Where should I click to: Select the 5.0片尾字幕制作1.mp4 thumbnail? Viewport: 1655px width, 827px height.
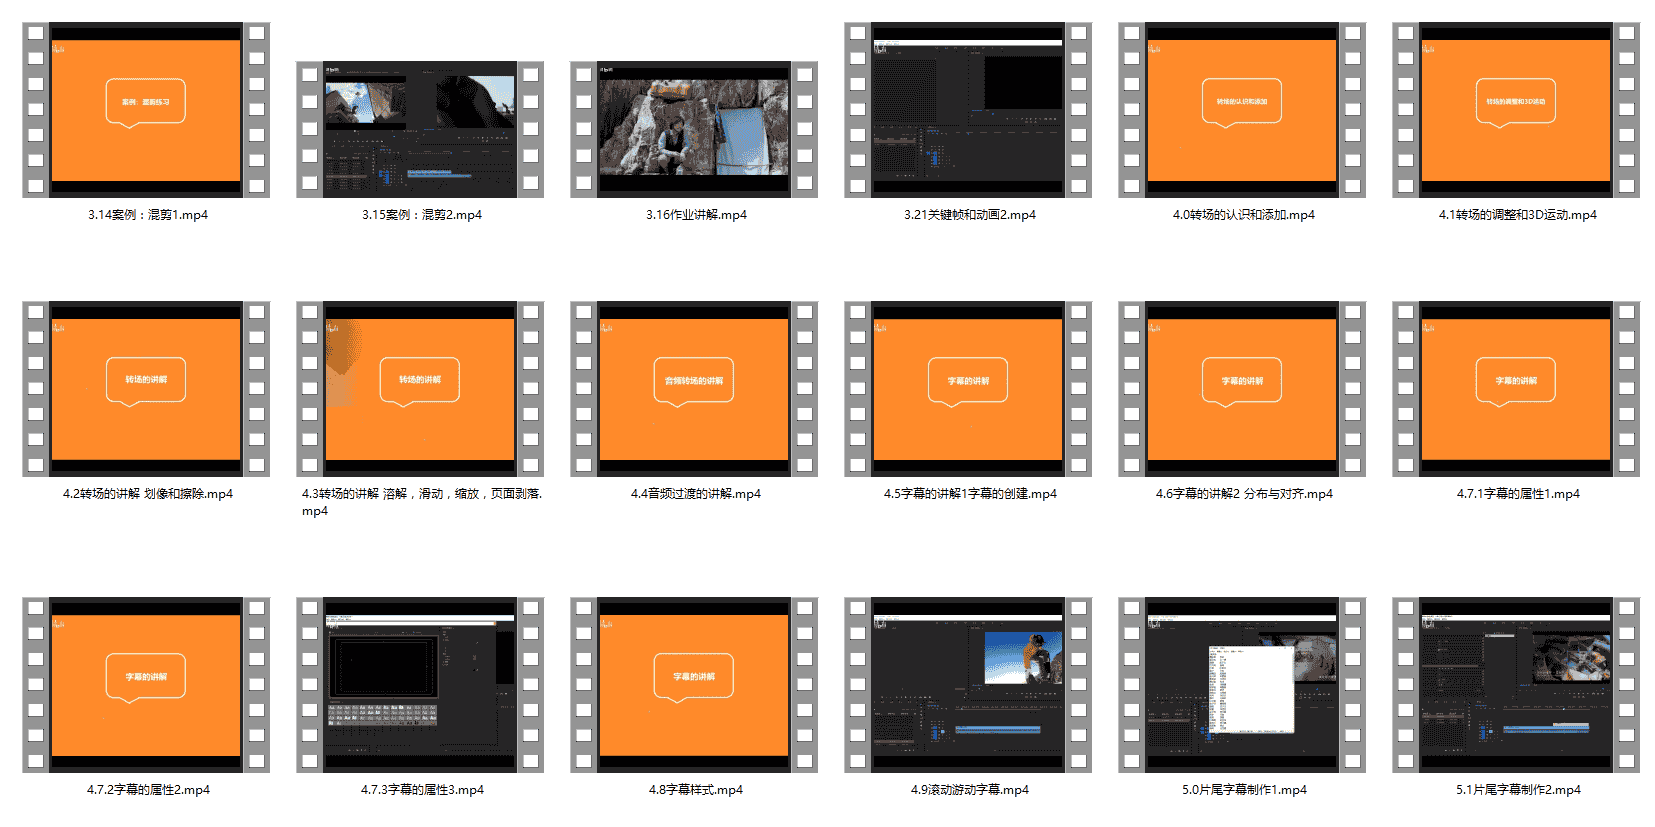coord(1242,685)
